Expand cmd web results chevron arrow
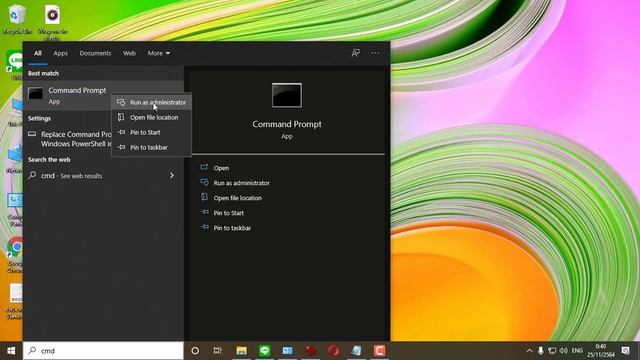The height and width of the screenshot is (360, 640). click(172, 176)
